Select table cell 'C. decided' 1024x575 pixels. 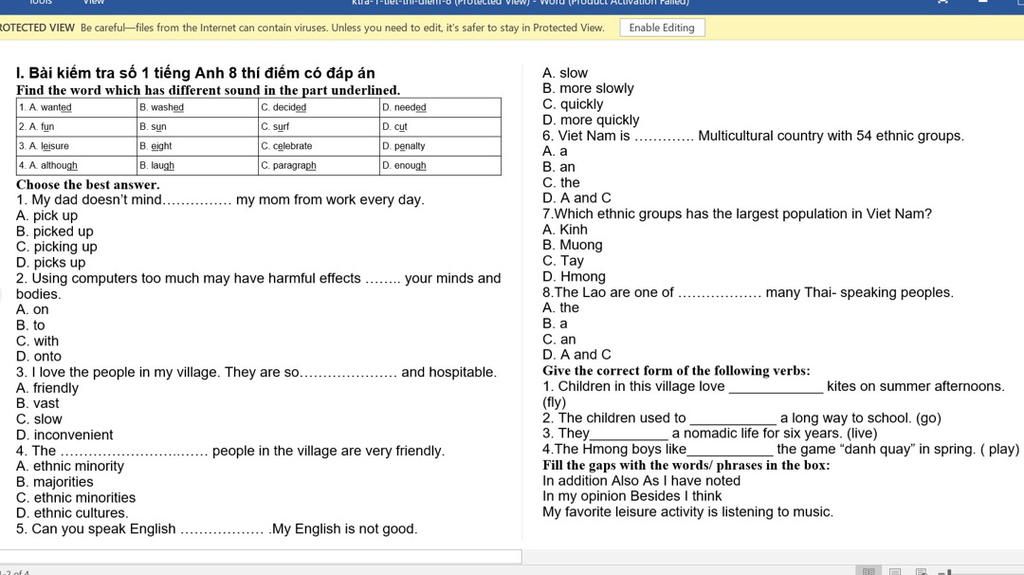click(x=319, y=107)
